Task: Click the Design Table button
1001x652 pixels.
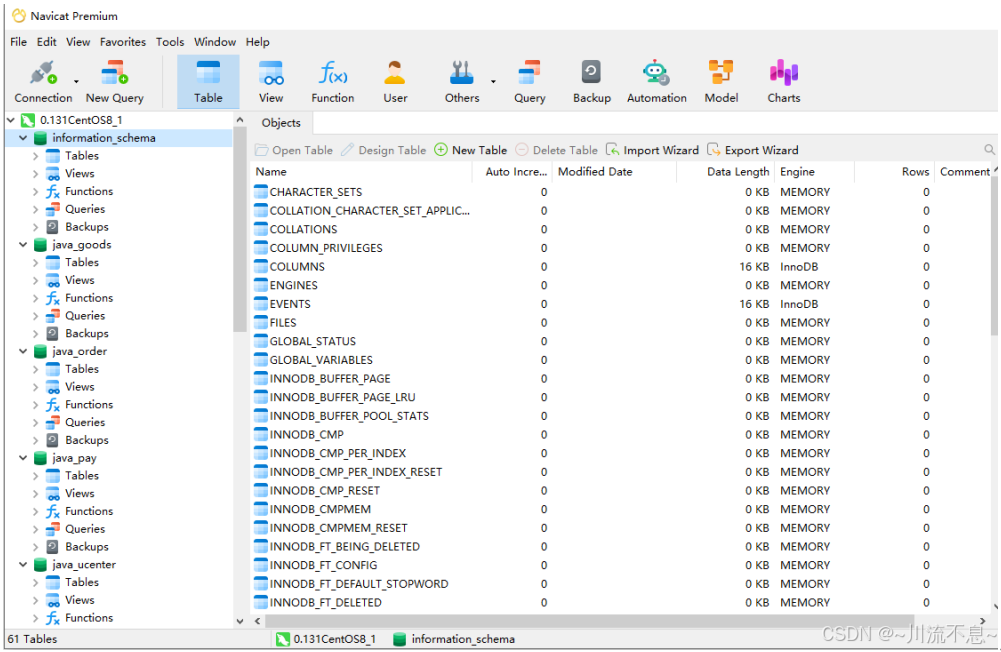Action: click(384, 150)
